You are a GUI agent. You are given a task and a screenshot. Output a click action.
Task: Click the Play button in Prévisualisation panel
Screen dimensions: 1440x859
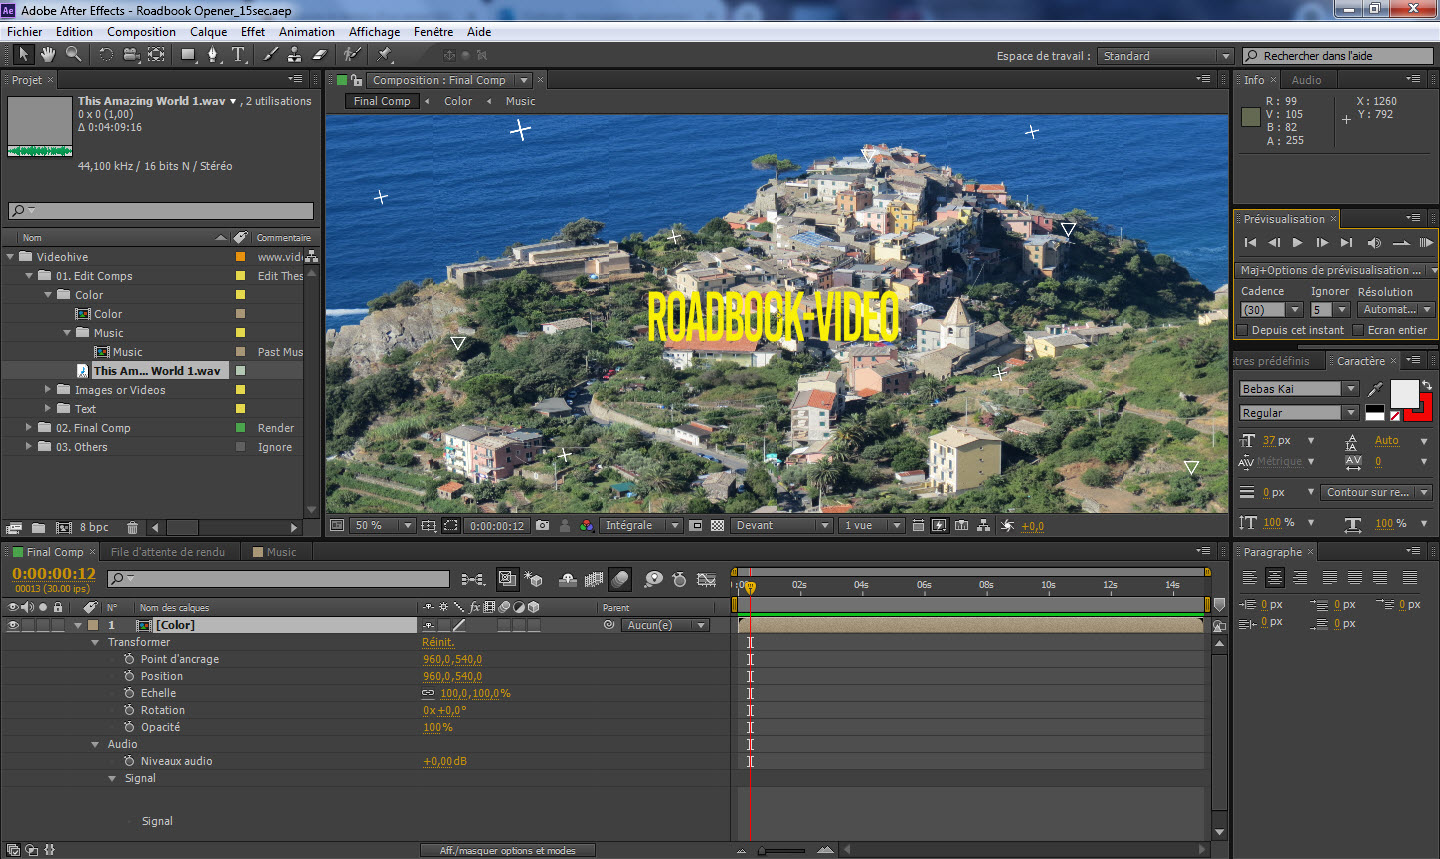[1297, 243]
